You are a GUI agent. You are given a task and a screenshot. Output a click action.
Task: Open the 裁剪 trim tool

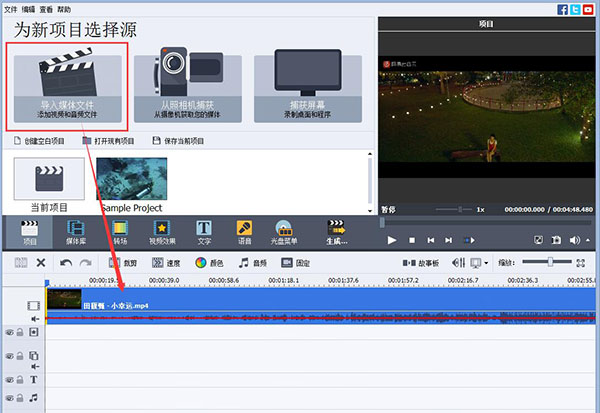coord(123,263)
